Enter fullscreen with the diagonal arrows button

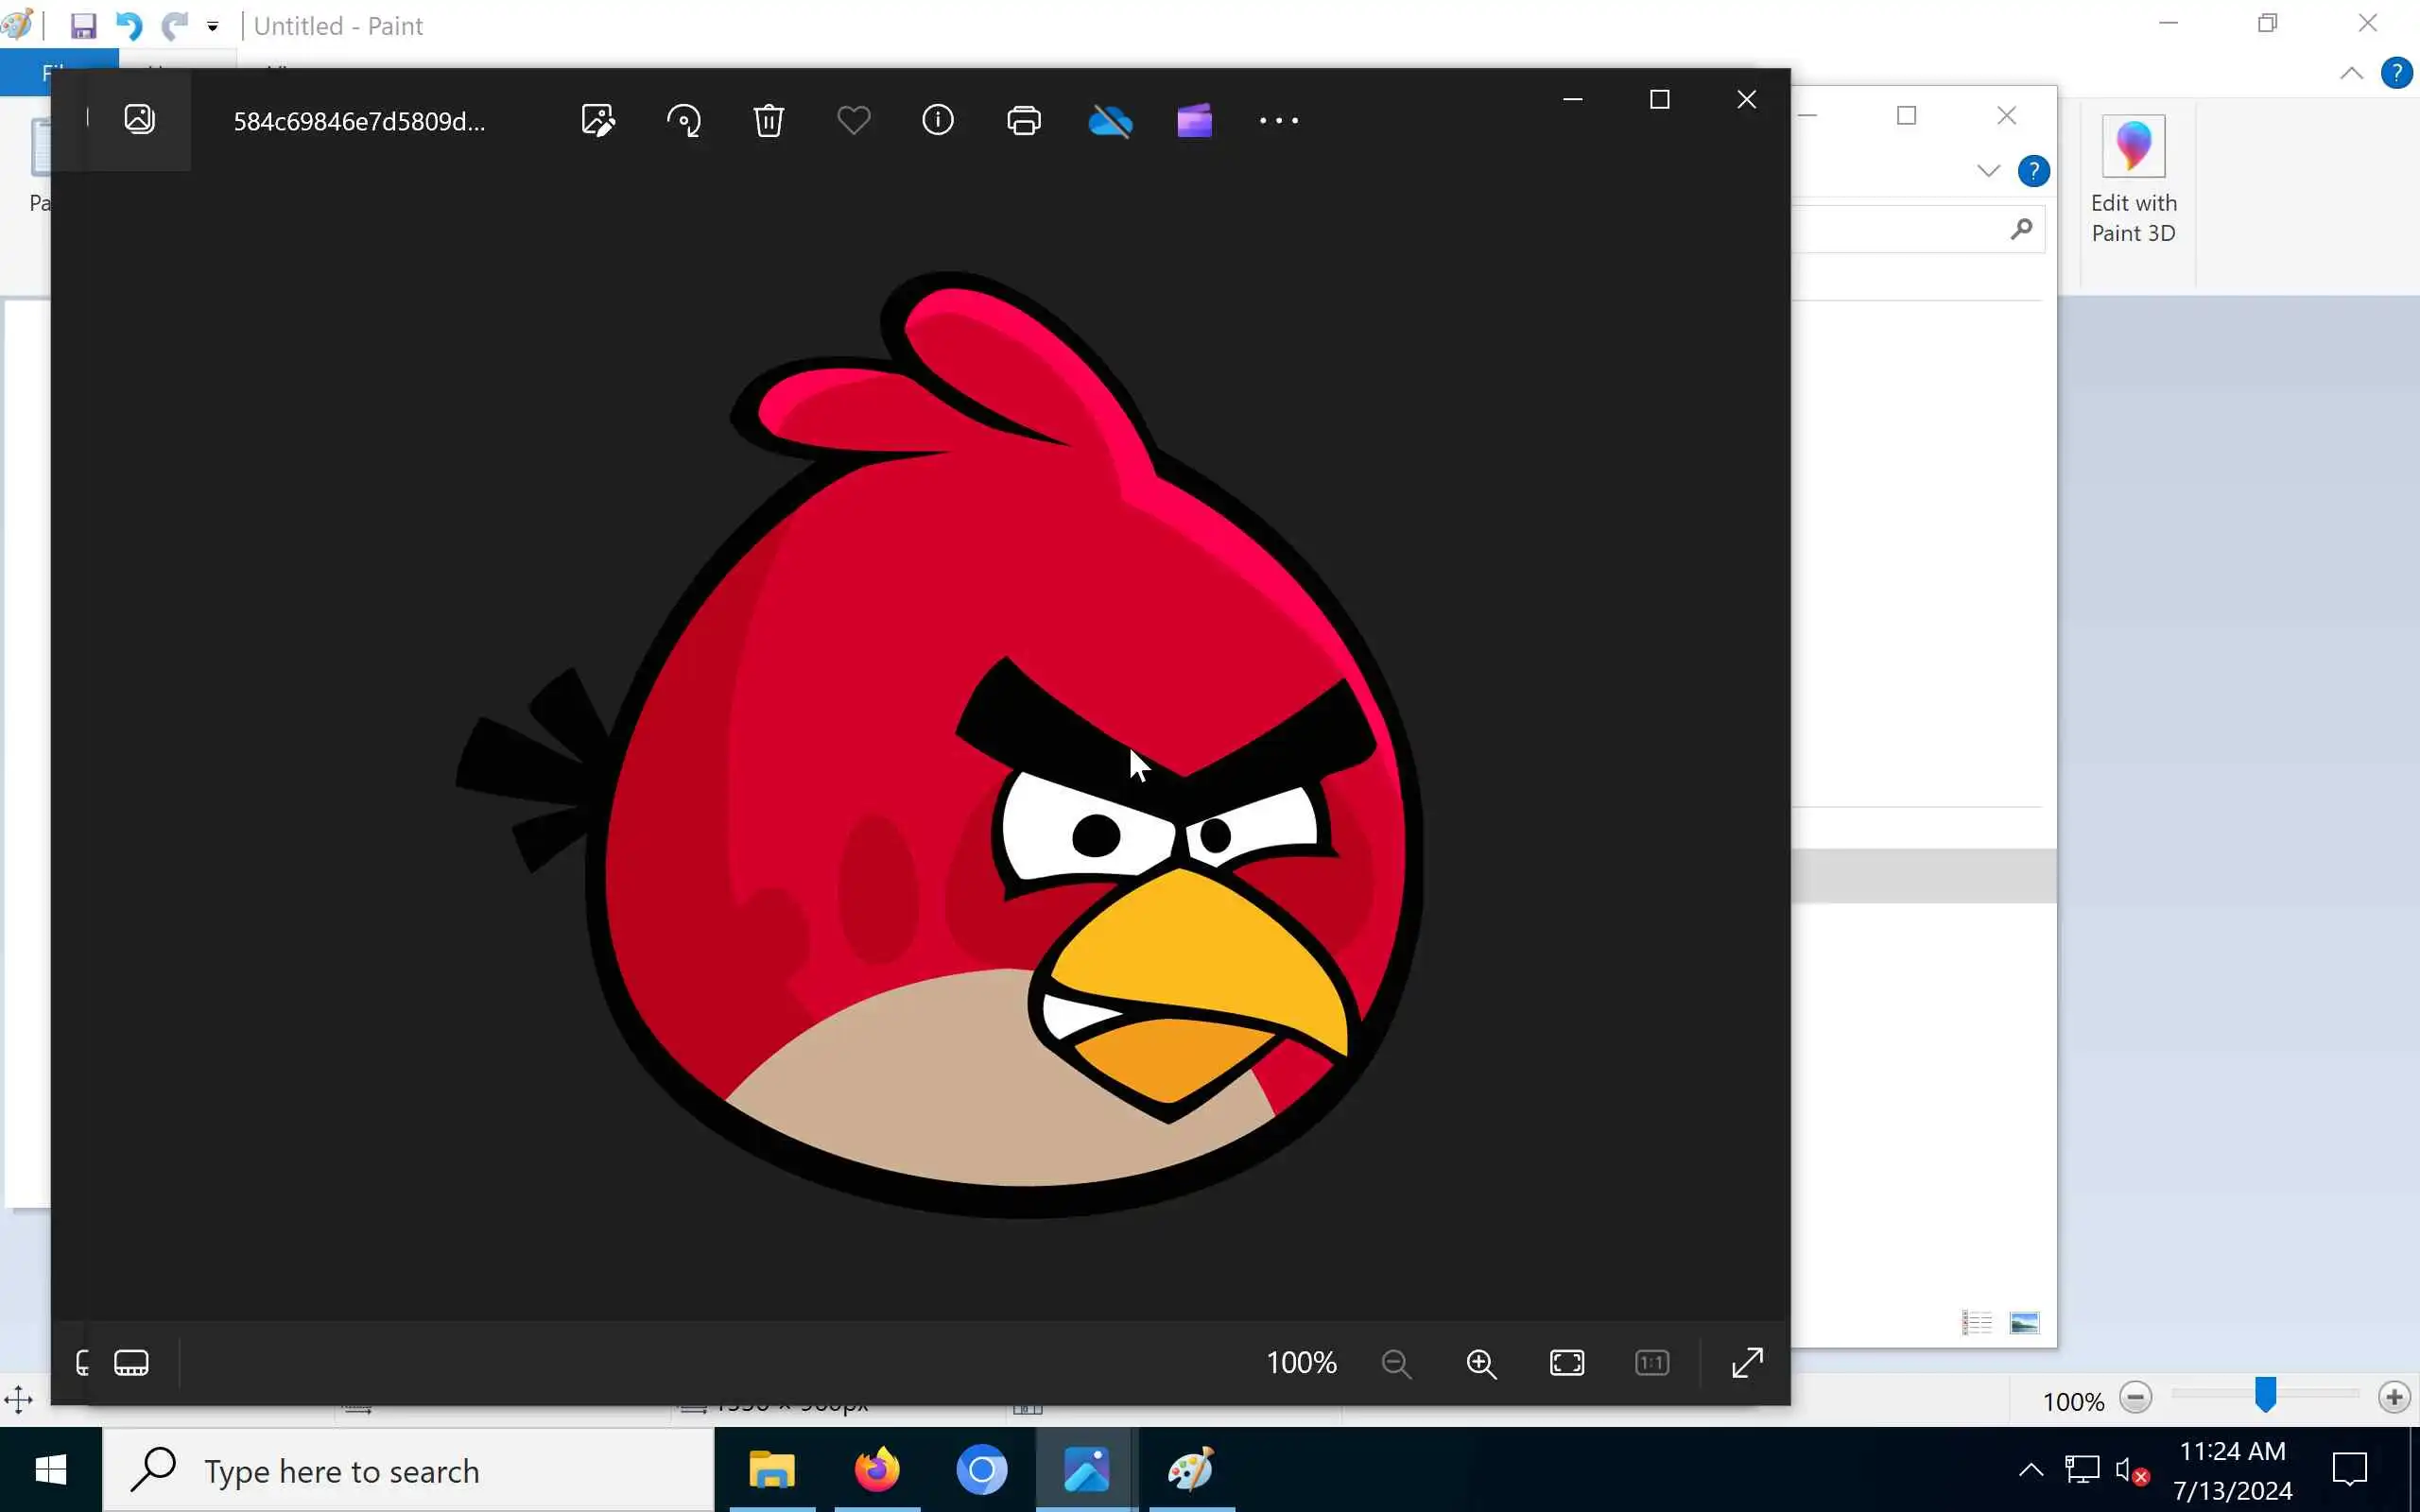coord(1747,1363)
